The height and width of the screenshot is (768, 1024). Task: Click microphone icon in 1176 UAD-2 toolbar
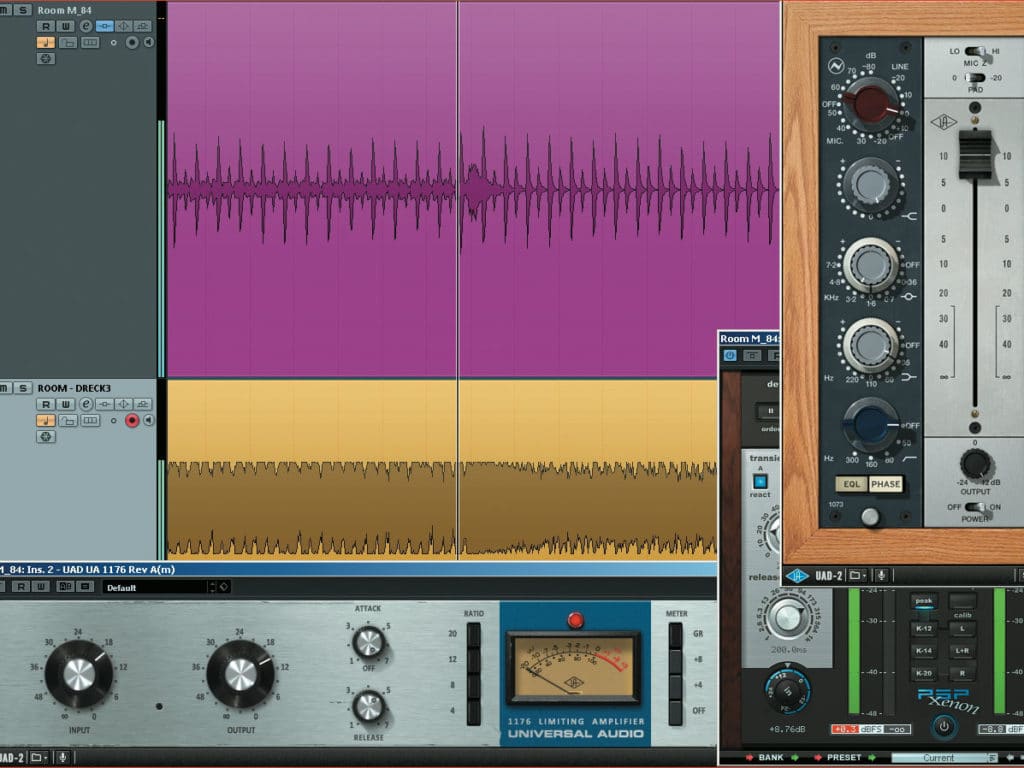pyautogui.click(x=63, y=758)
